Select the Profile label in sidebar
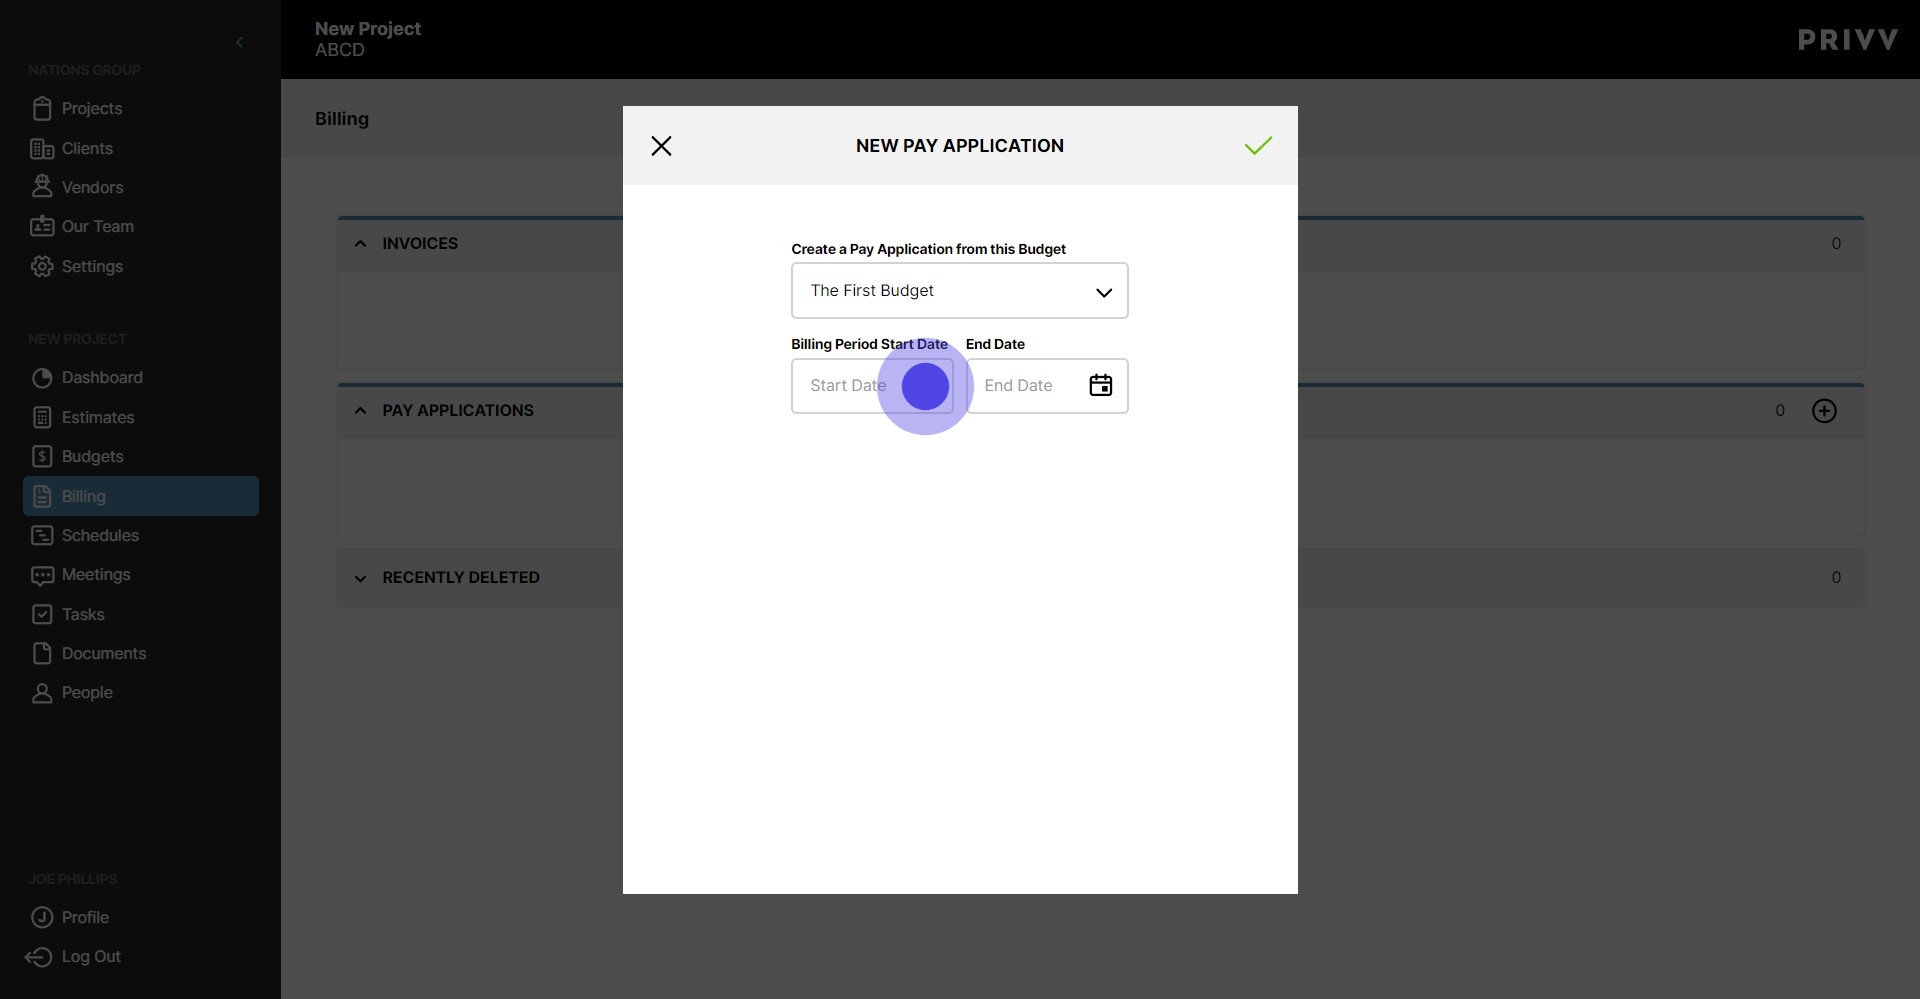 [85, 917]
